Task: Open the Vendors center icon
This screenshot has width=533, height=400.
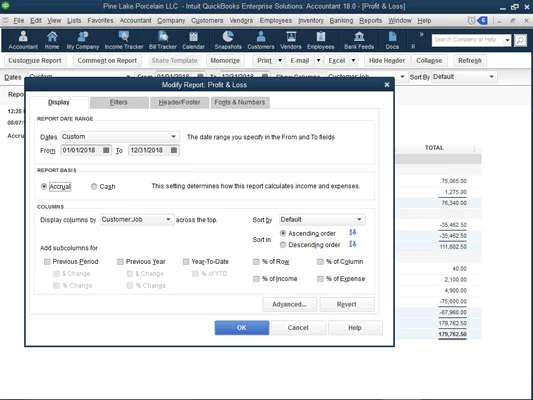Action: pos(291,40)
